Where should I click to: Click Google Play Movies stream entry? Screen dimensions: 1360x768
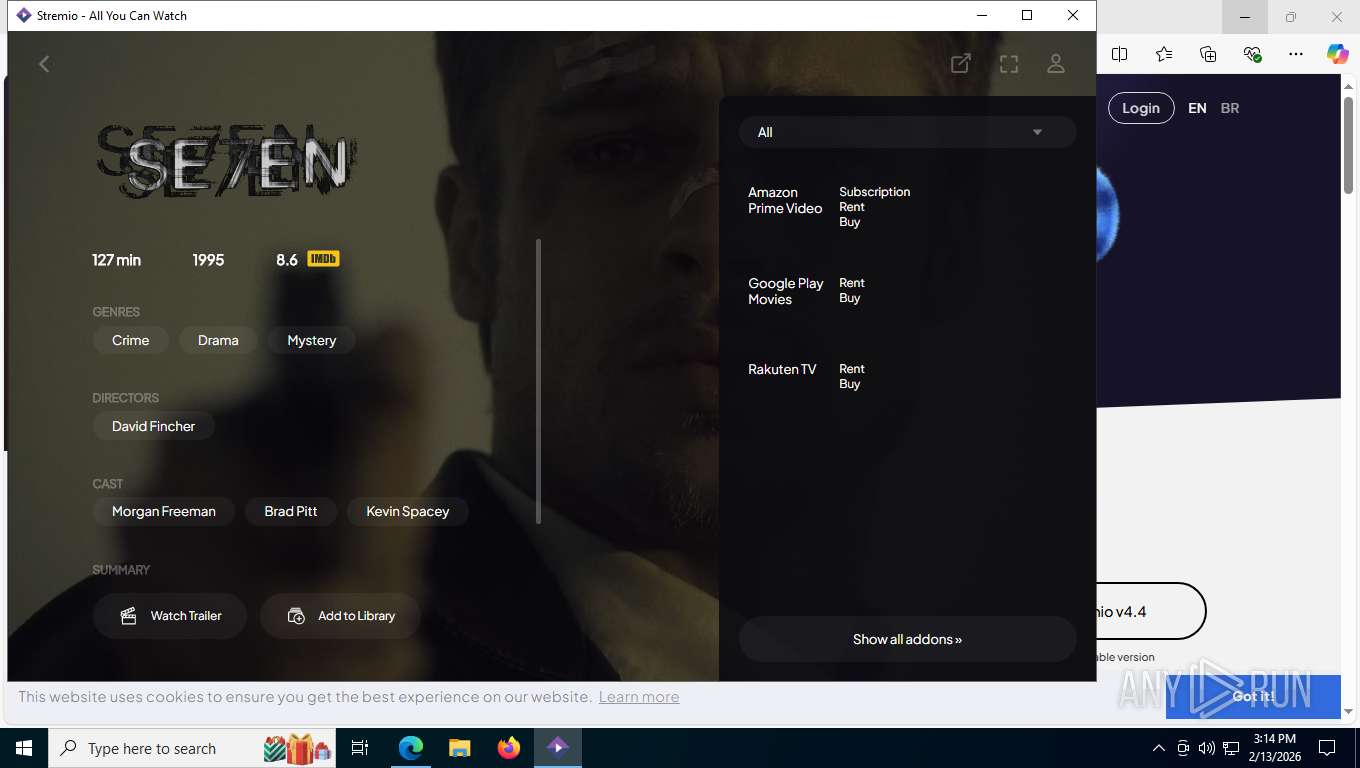907,291
